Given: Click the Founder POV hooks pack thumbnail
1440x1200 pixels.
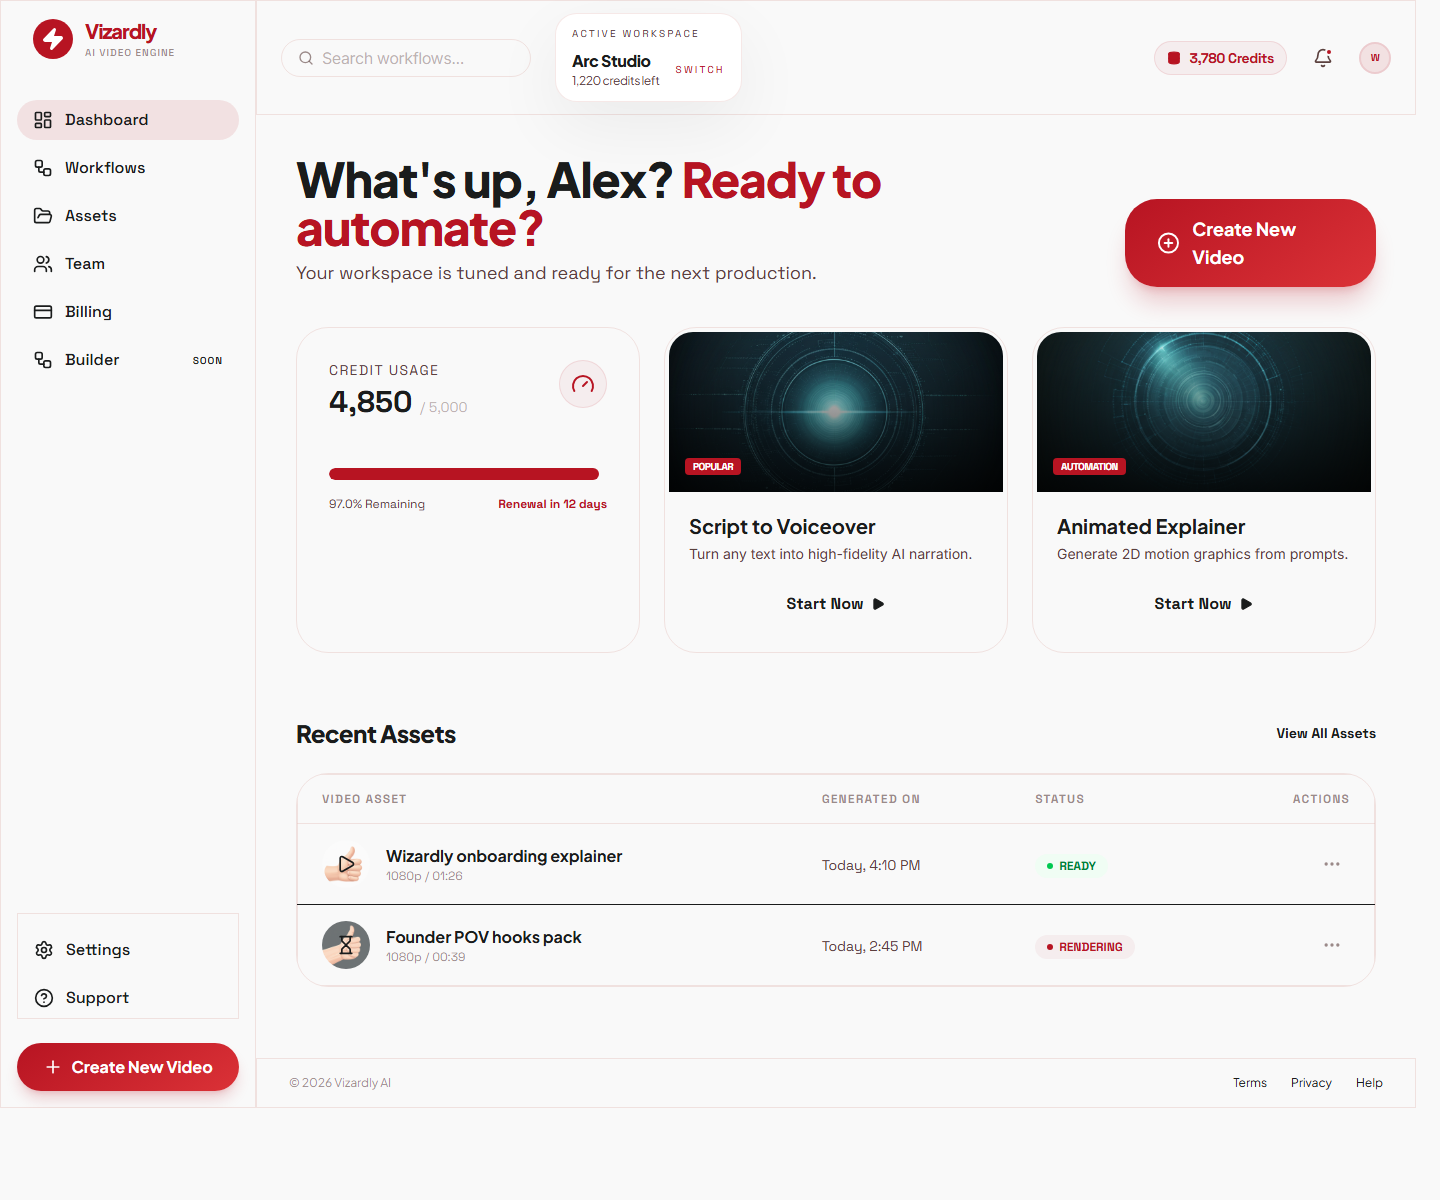Looking at the screenshot, I should point(346,945).
